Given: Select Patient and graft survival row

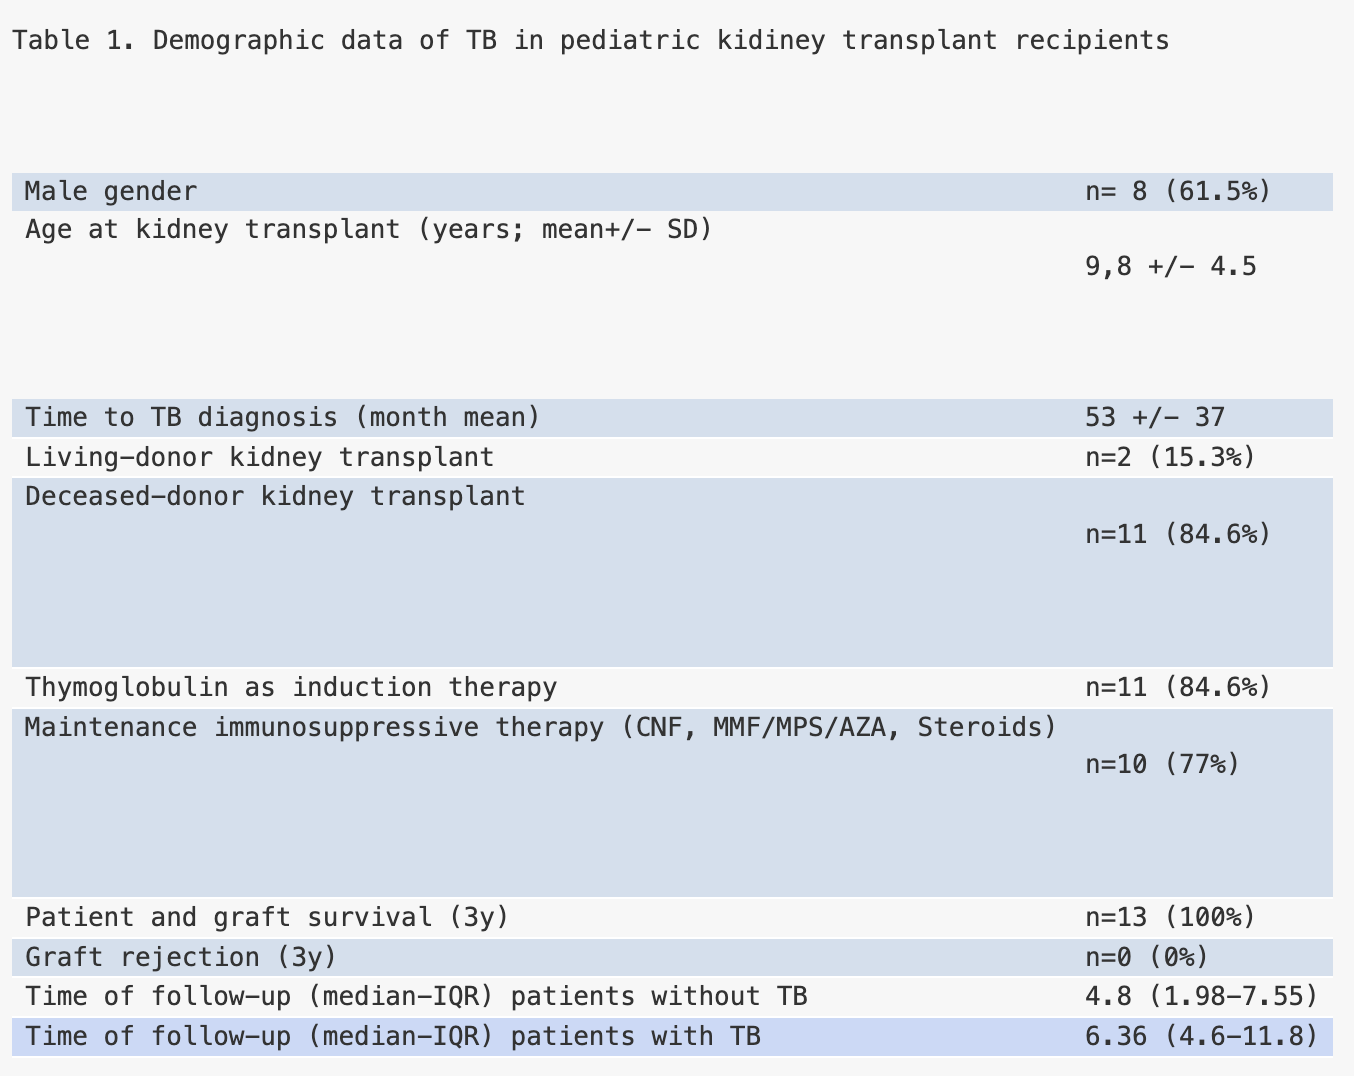Looking at the screenshot, I should tap(672, 918).
